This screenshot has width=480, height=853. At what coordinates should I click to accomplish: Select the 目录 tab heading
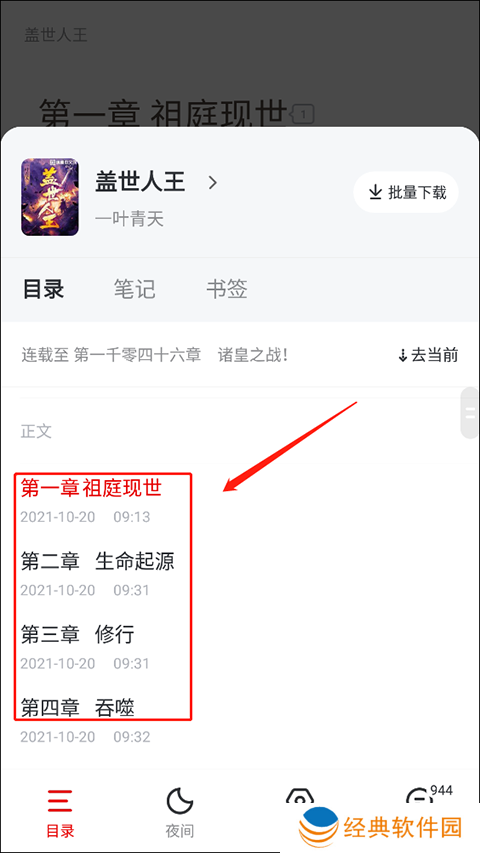tap(44, 289)
